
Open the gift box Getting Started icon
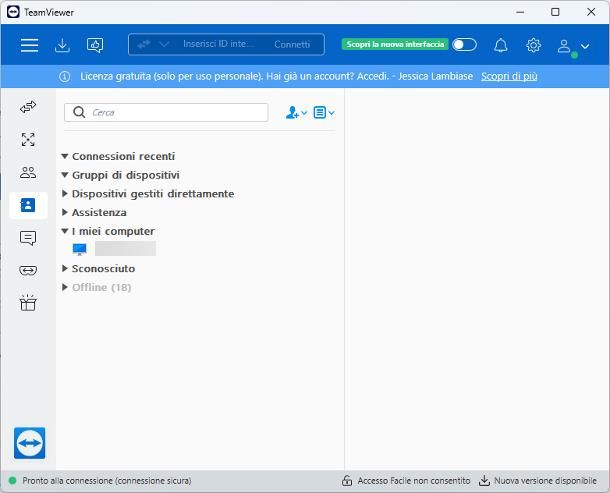(x=28, y=303)
